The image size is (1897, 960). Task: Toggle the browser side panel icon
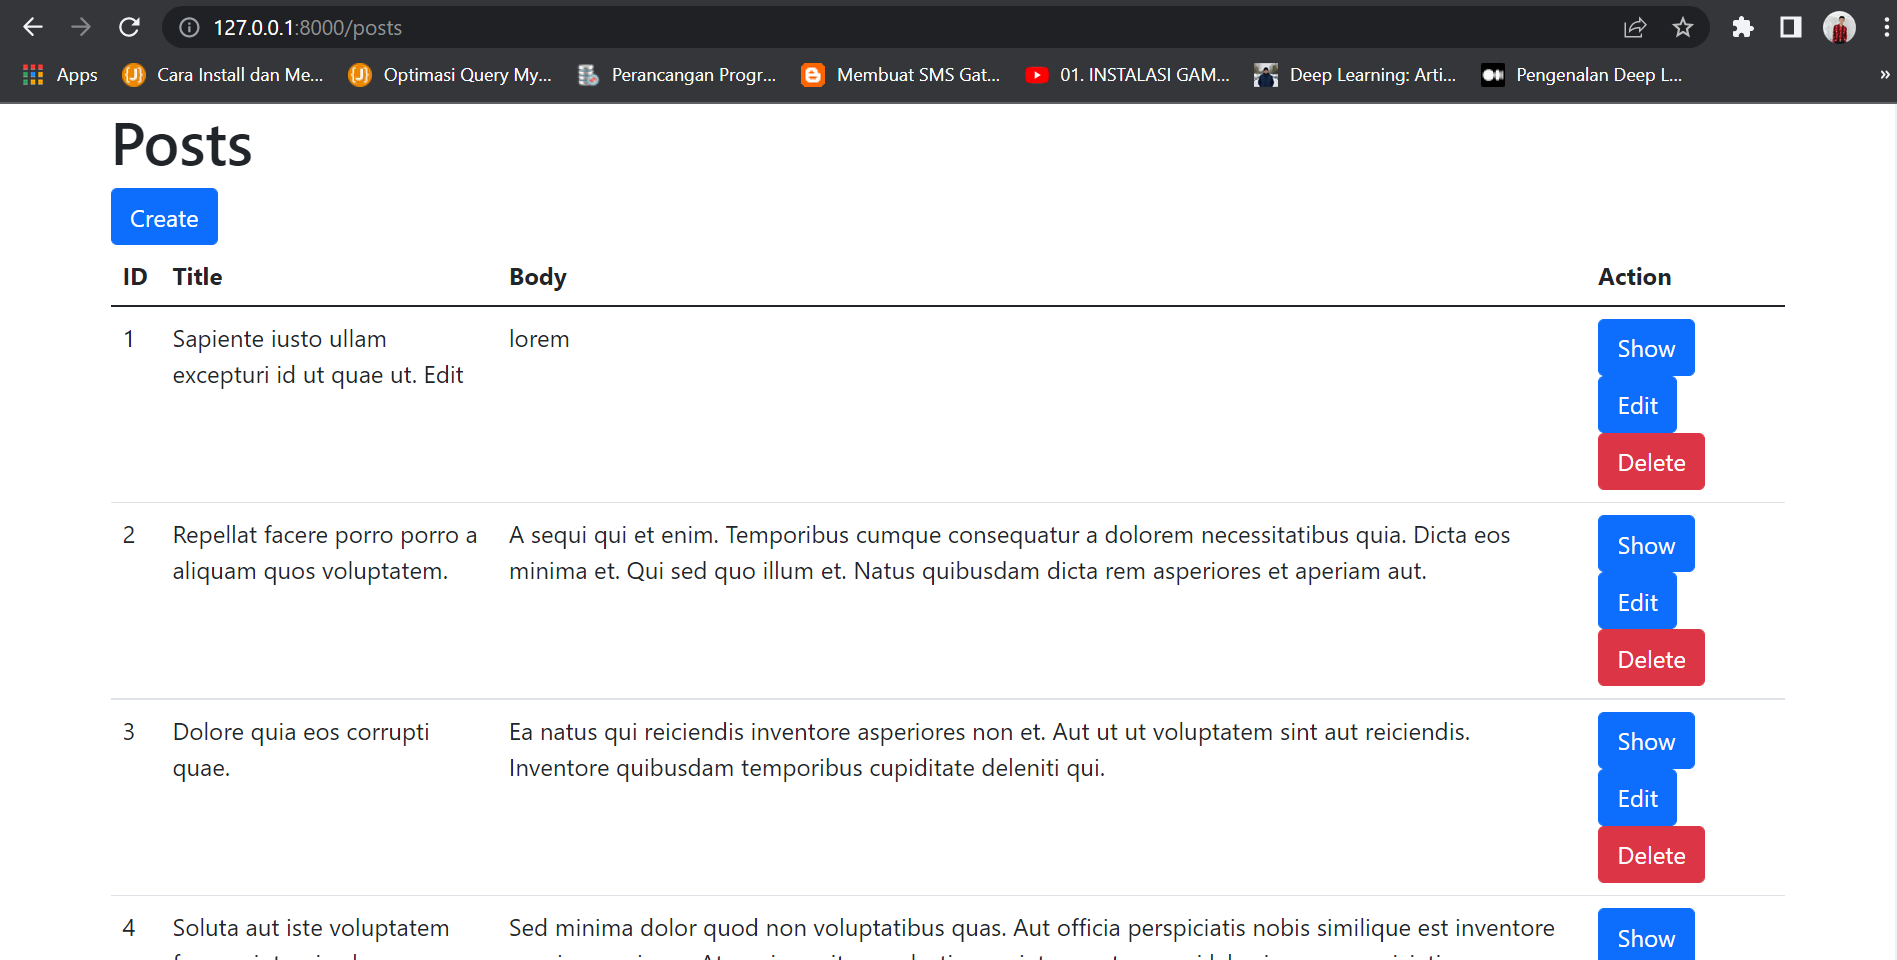1791,27
